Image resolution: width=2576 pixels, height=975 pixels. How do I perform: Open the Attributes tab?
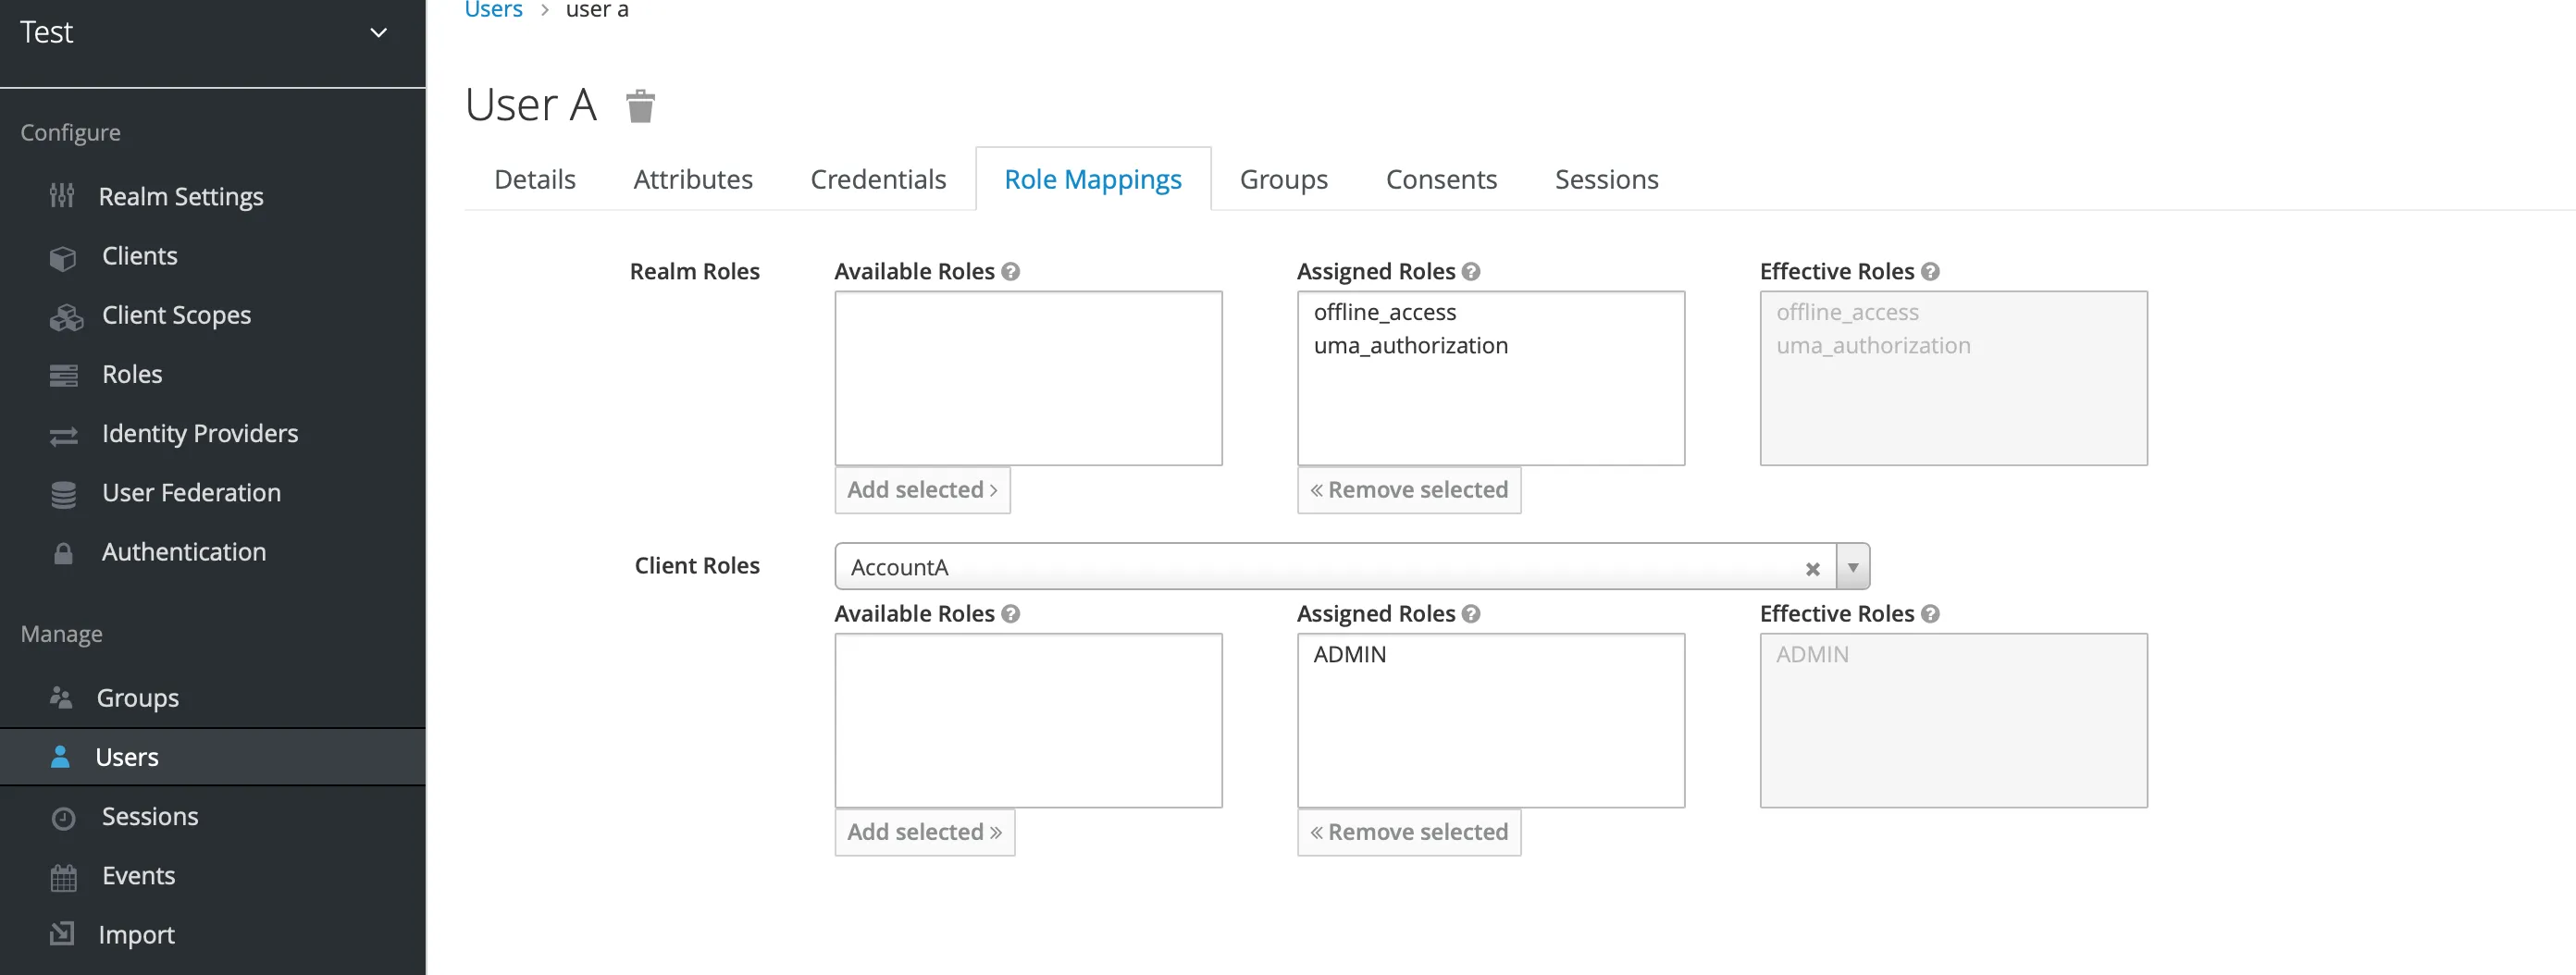(x=692, y=179)
